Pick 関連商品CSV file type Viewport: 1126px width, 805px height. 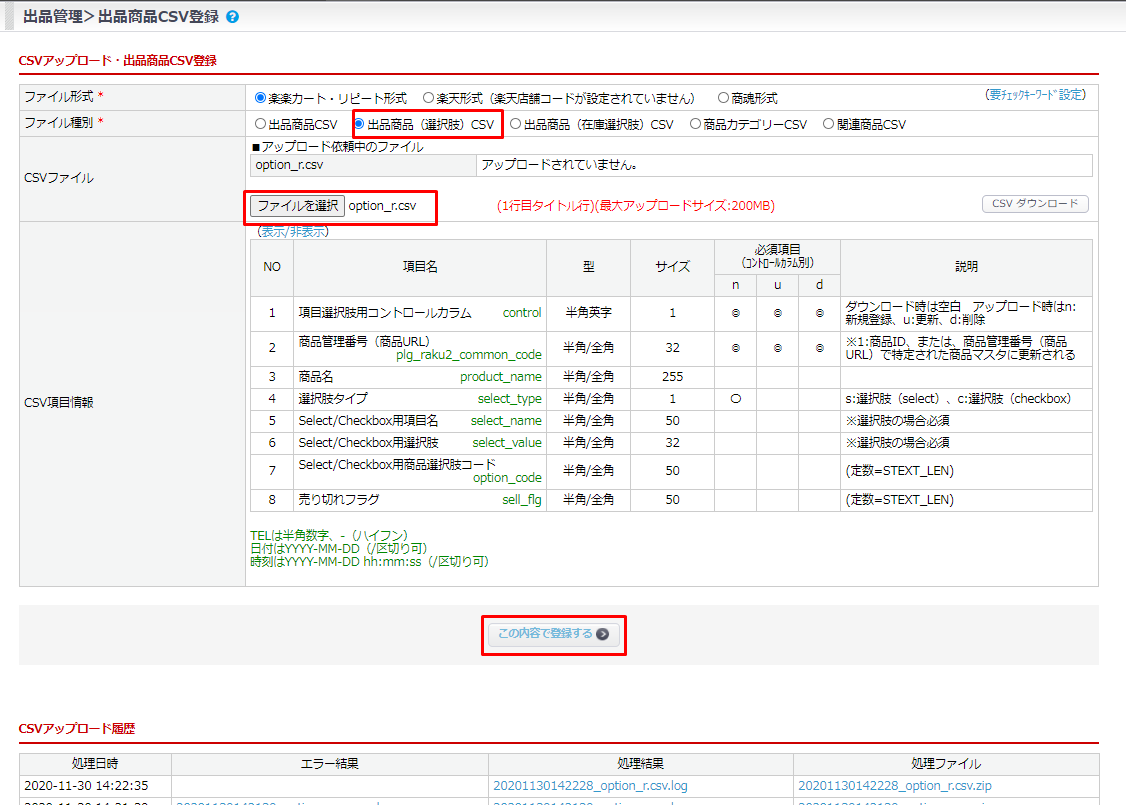(828, 125)
